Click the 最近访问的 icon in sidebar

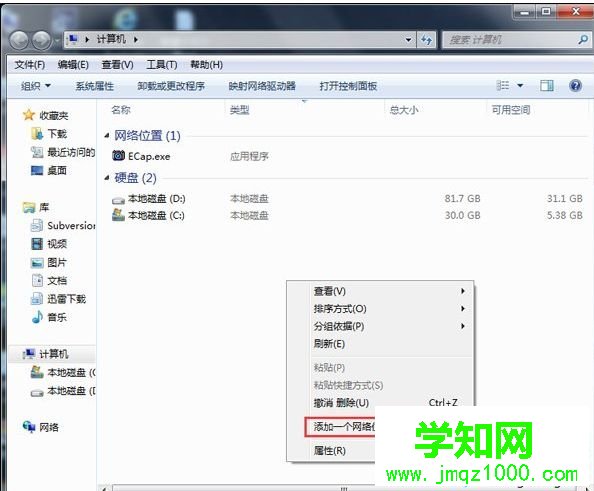(x=37, y=152)
